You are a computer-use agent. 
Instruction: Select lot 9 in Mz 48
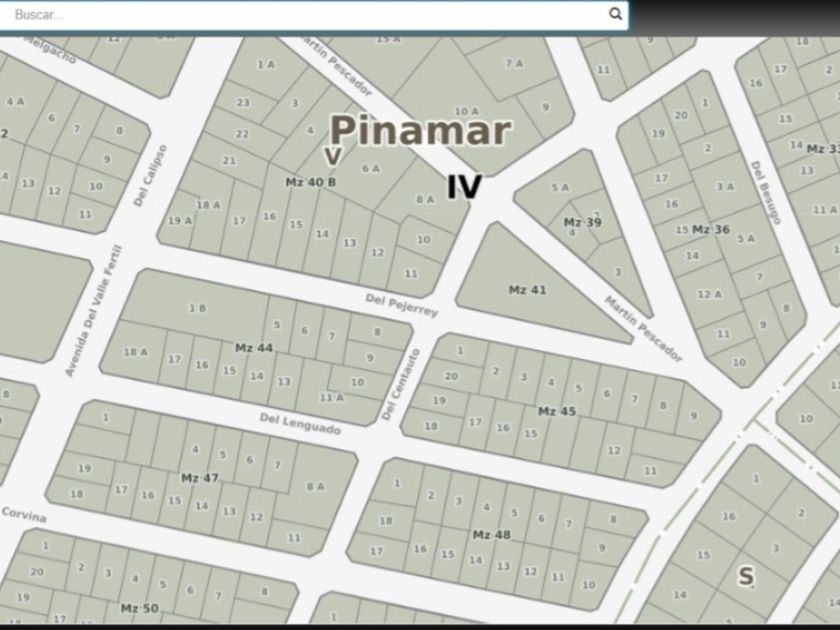tap(602, 548)
